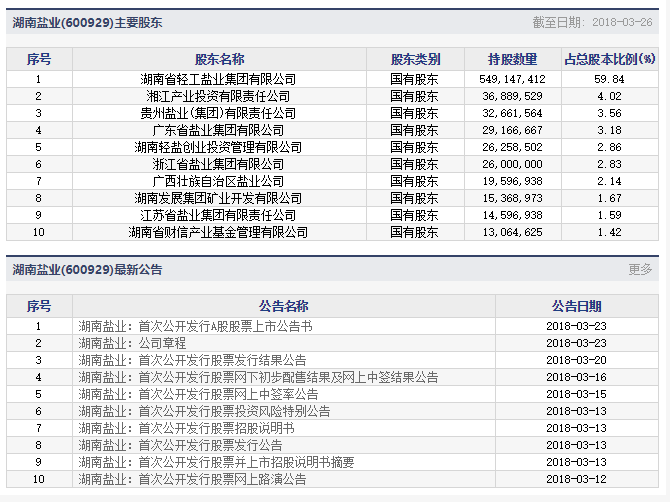The height and width of the screenshot is (502, 670).
Task: Click the date 2018-03-16
Action: 576,377
